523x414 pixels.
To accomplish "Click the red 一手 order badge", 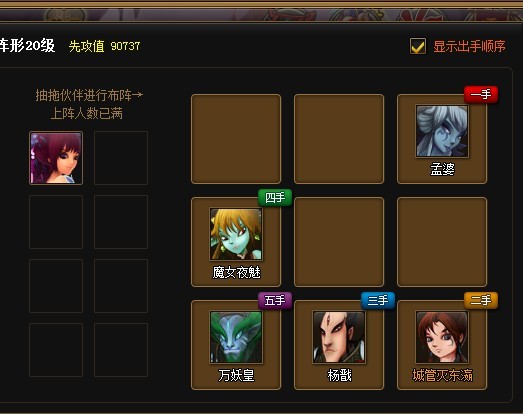I will click(x=481, y=95).
